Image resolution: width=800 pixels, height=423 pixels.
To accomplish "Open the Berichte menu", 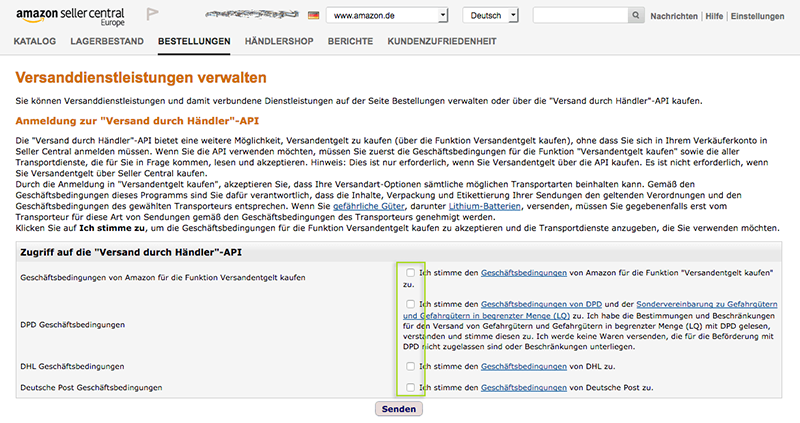I will [x=351, y=41].
